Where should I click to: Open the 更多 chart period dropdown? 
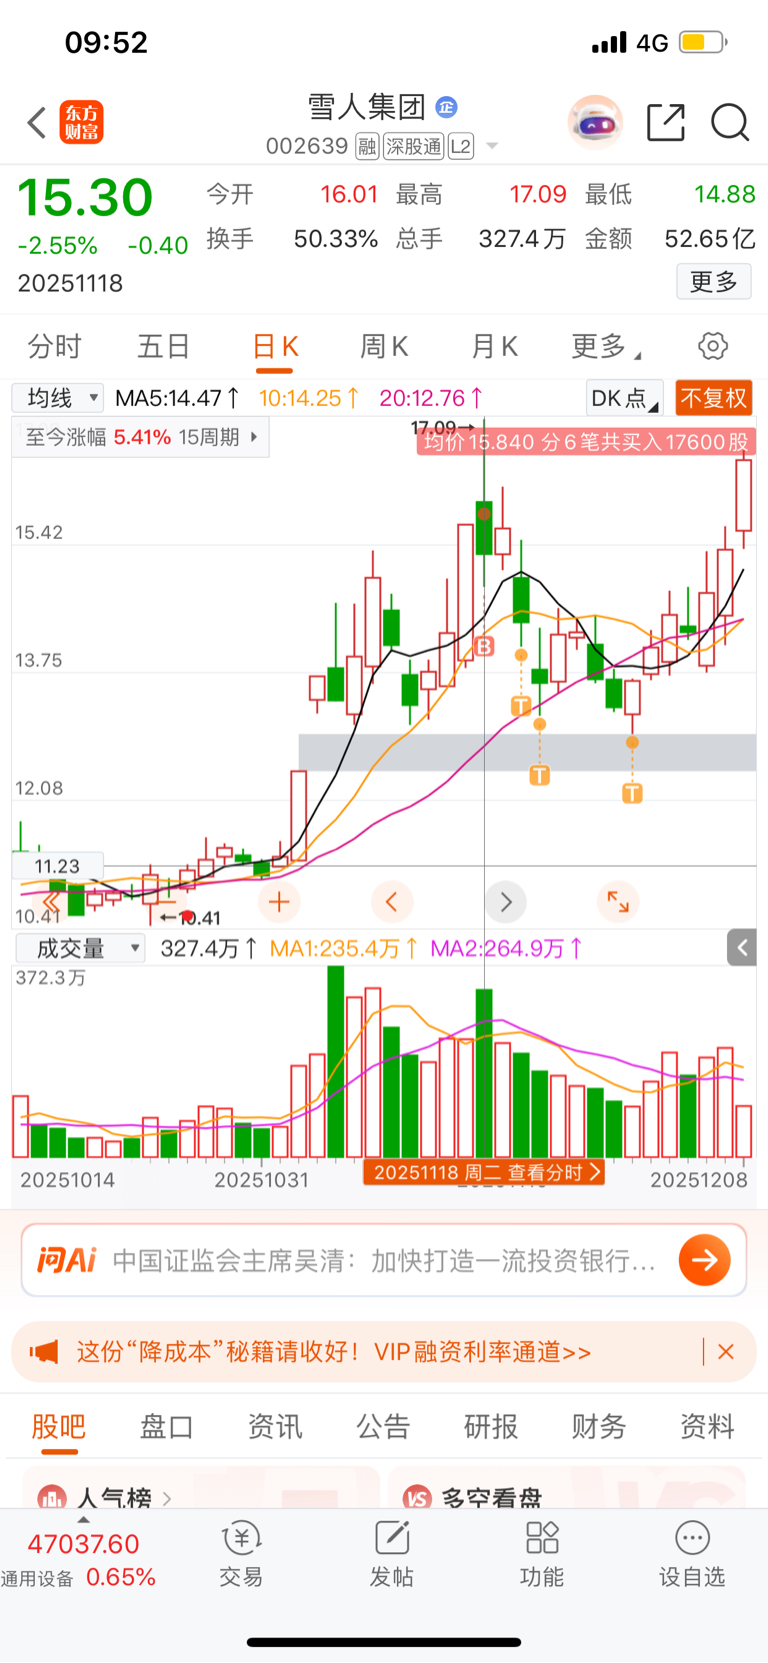pyautogui.click(x=606, y=347)
